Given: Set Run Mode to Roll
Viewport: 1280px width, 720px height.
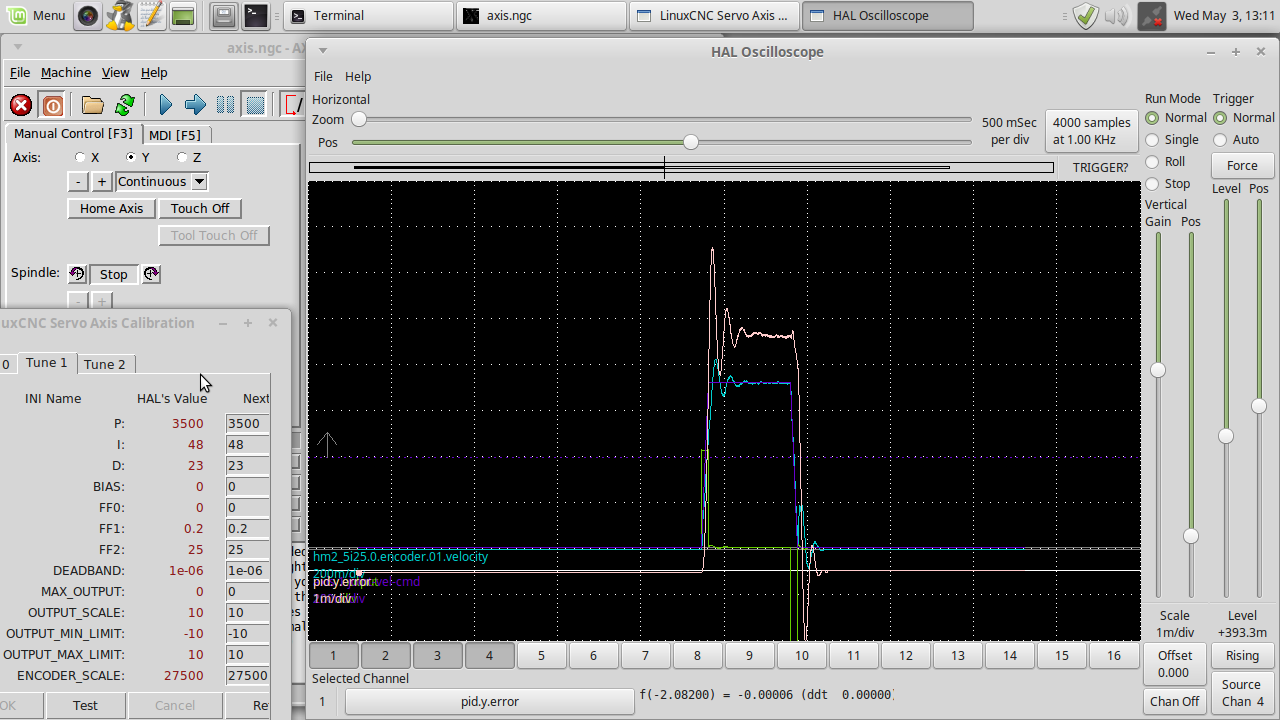Looking at the screenshot, I should point(1152,162).
